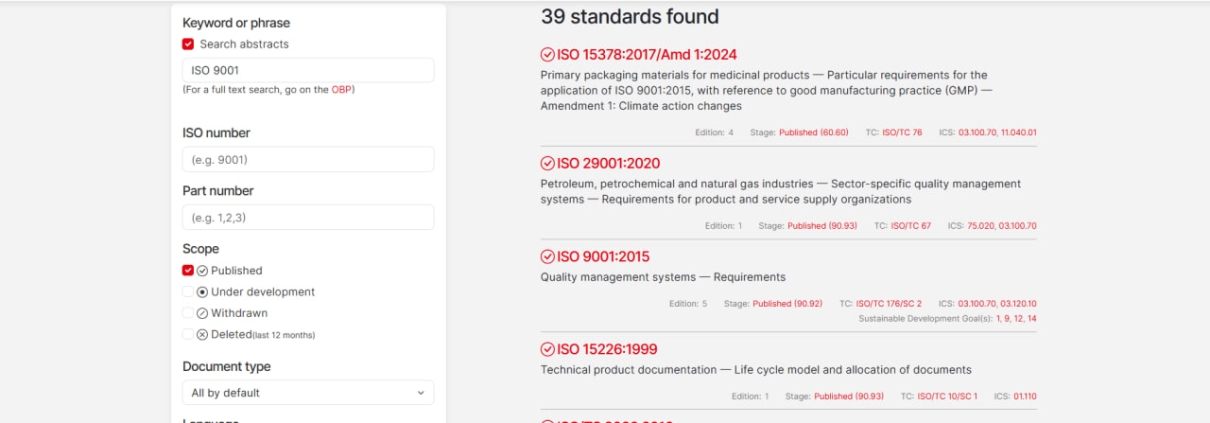Click the Document type dropdown chevron arrow
This screenshot has width=1210, height=423.
[x=420, y=393]
